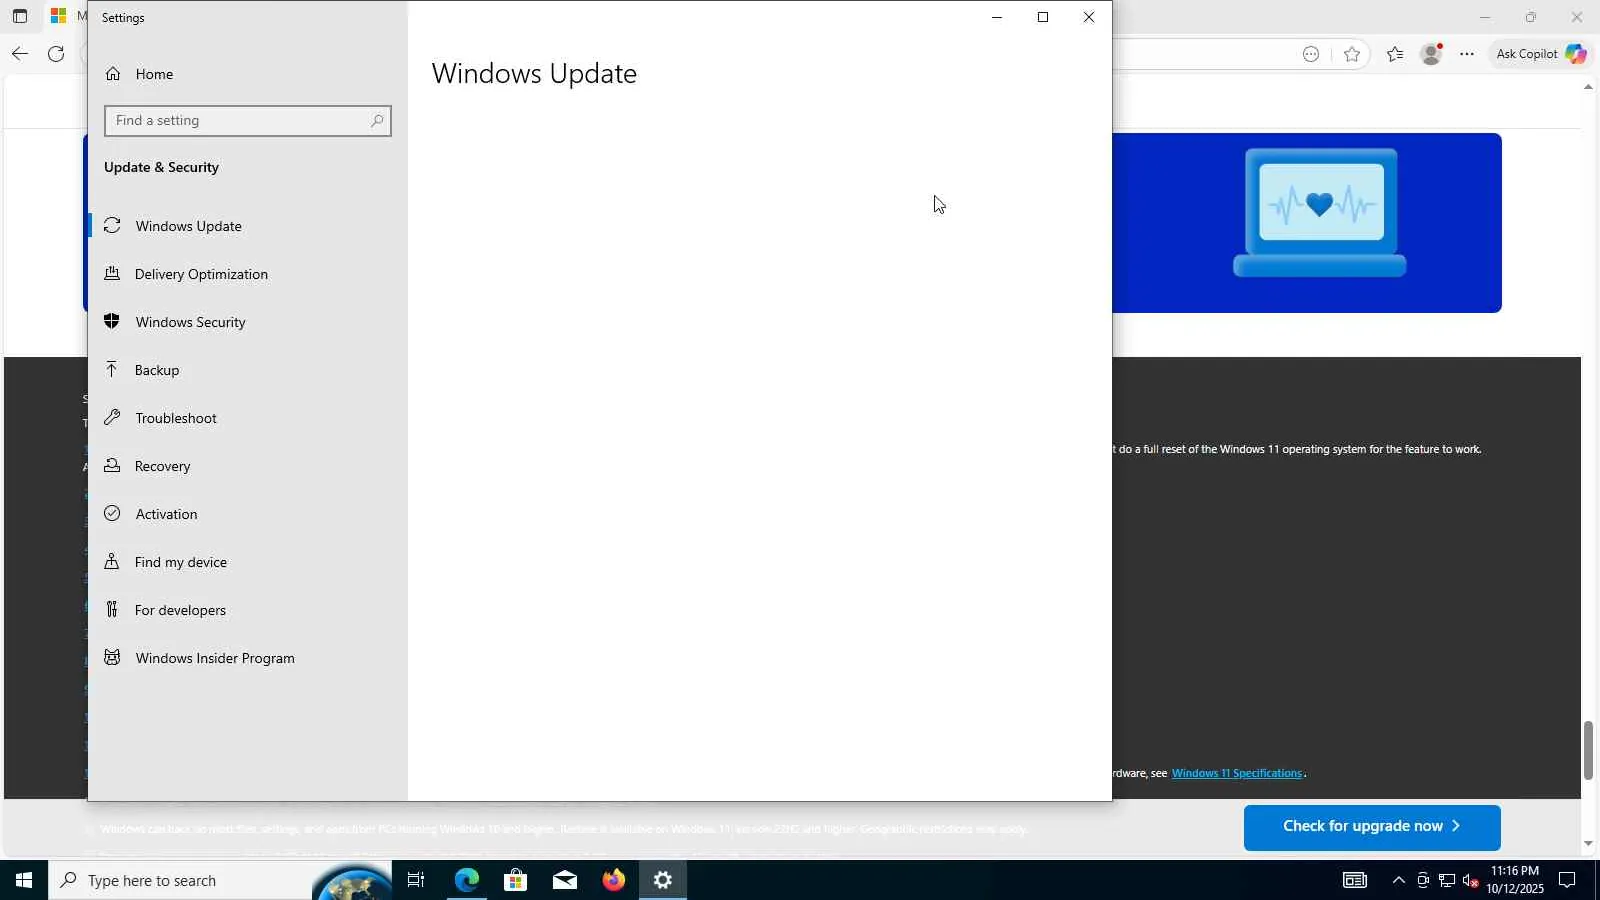Screen dimensions: 1600x900
Task: Go to Settings Home
Action: tap(139, 74)
